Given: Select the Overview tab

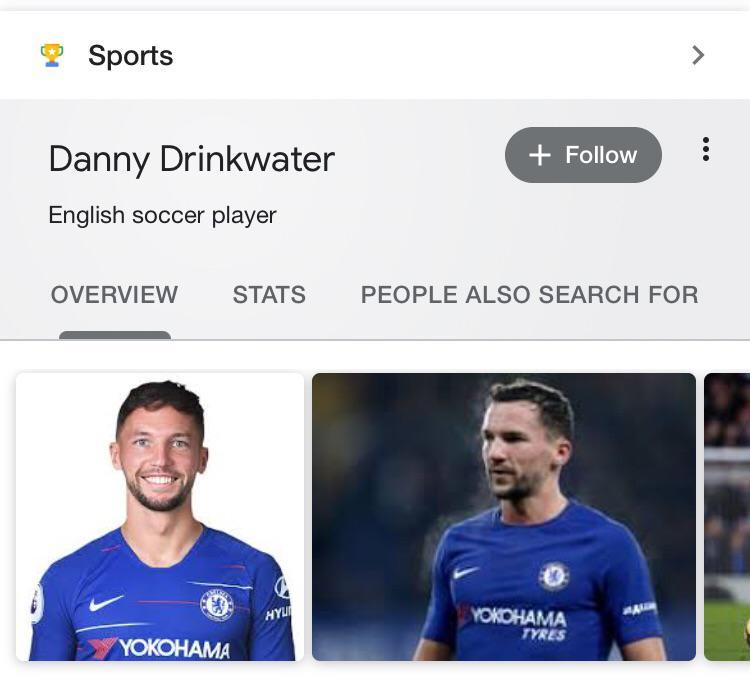Looking at the screenshot, I should (114, 295).
